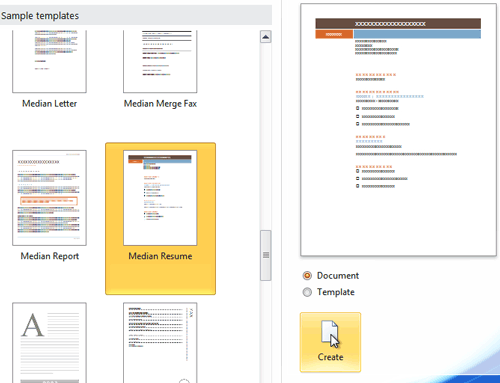This screenshot has width=500, height=383.
Task: Click the Median Letter label text
Action: click(49, 104)
